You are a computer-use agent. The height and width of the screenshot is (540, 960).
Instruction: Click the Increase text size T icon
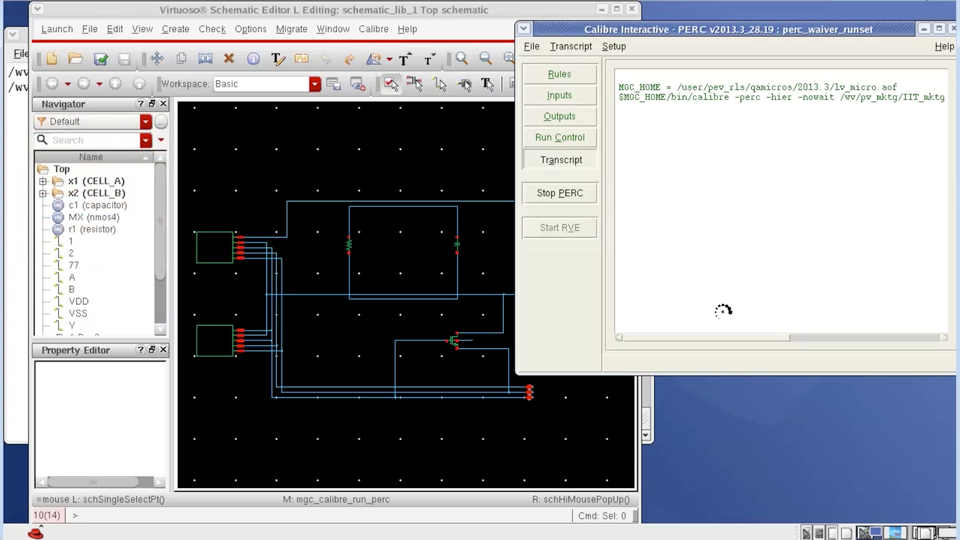click(405, 59)
